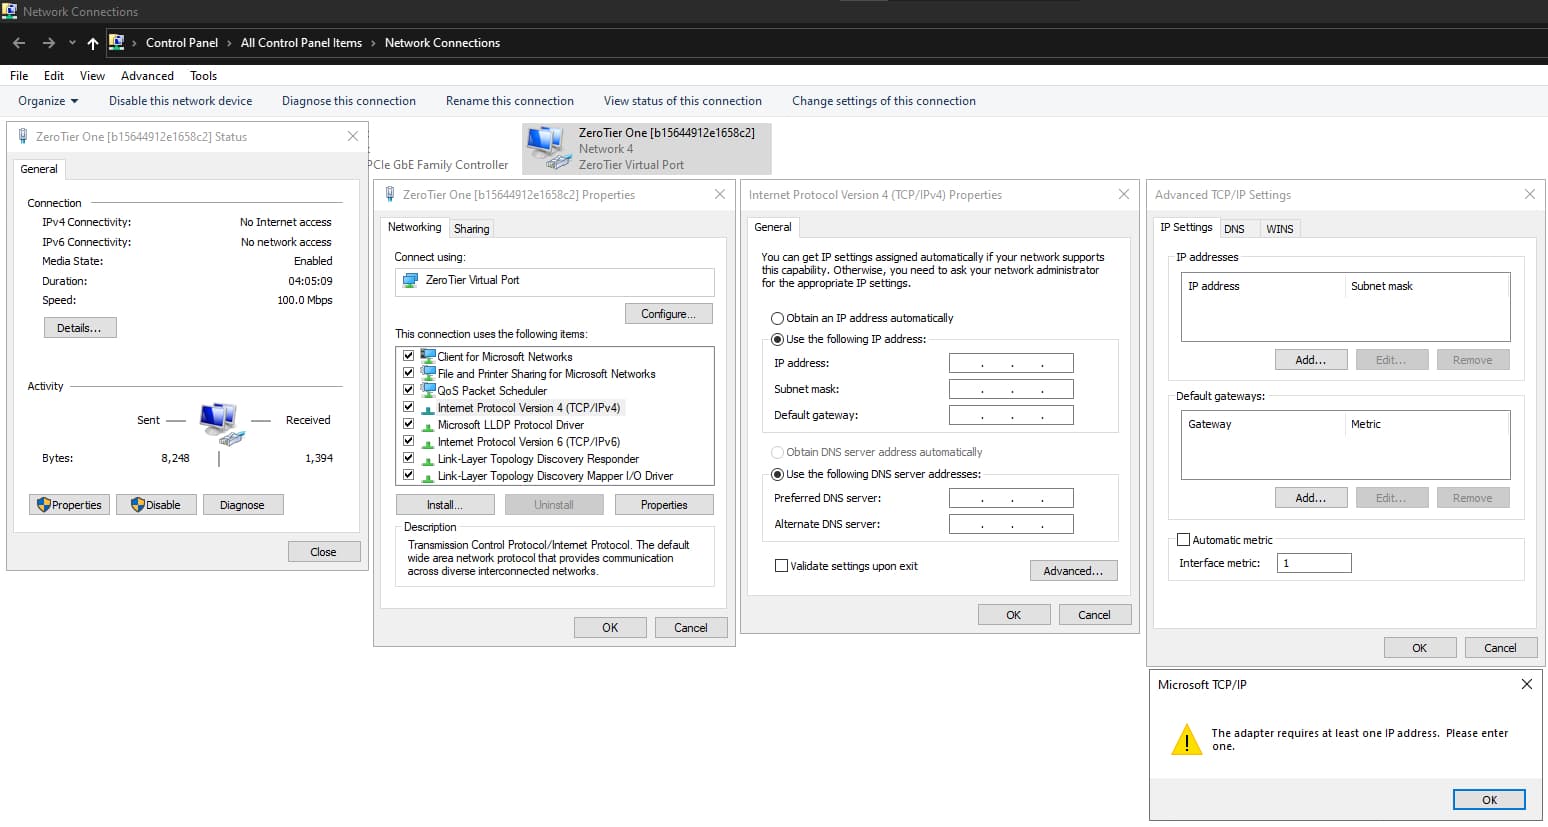Uncheck Internet Protocol Version 6 (TCP/IPv6)
This screenshot has height=827, width=1548.
point(408,441)
